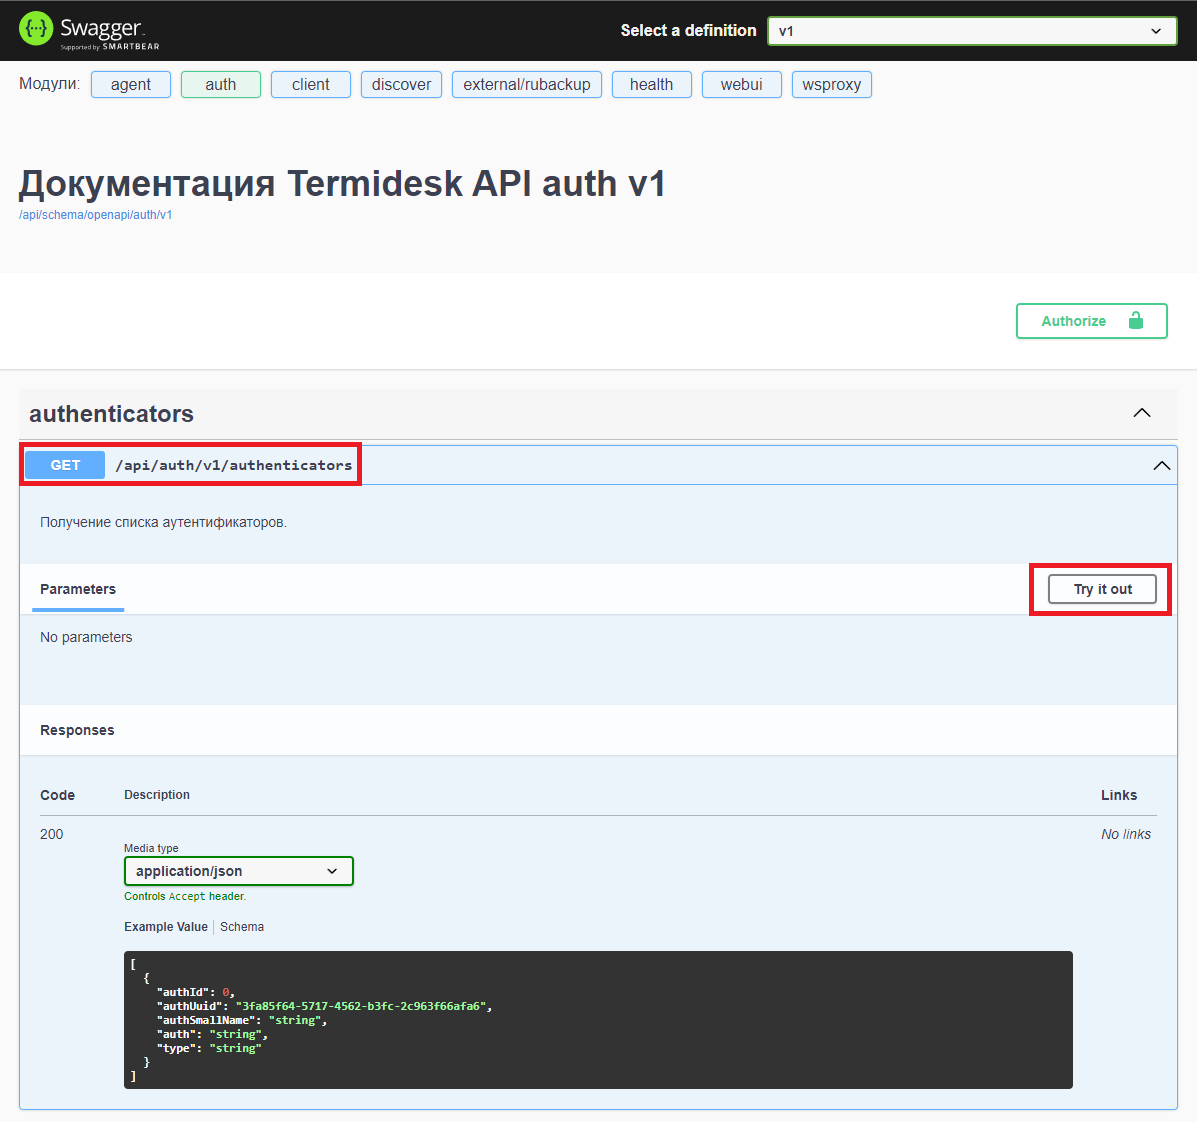Viewport: 1197px width, 1122px height.
Task: Click the green padlock icon on Authorize
Action: pyautogui.click(x=1135, y=321)
